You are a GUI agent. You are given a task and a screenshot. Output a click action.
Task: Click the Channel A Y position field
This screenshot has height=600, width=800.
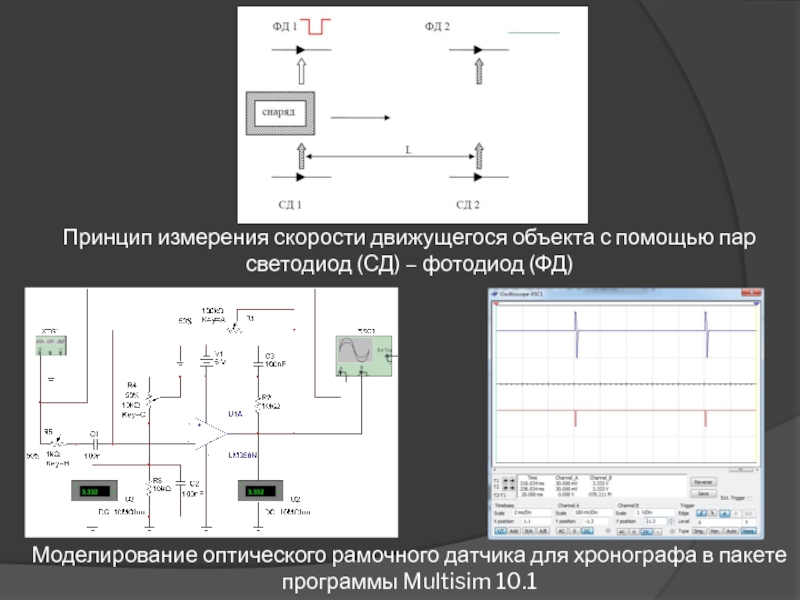[x=595, y=521]
